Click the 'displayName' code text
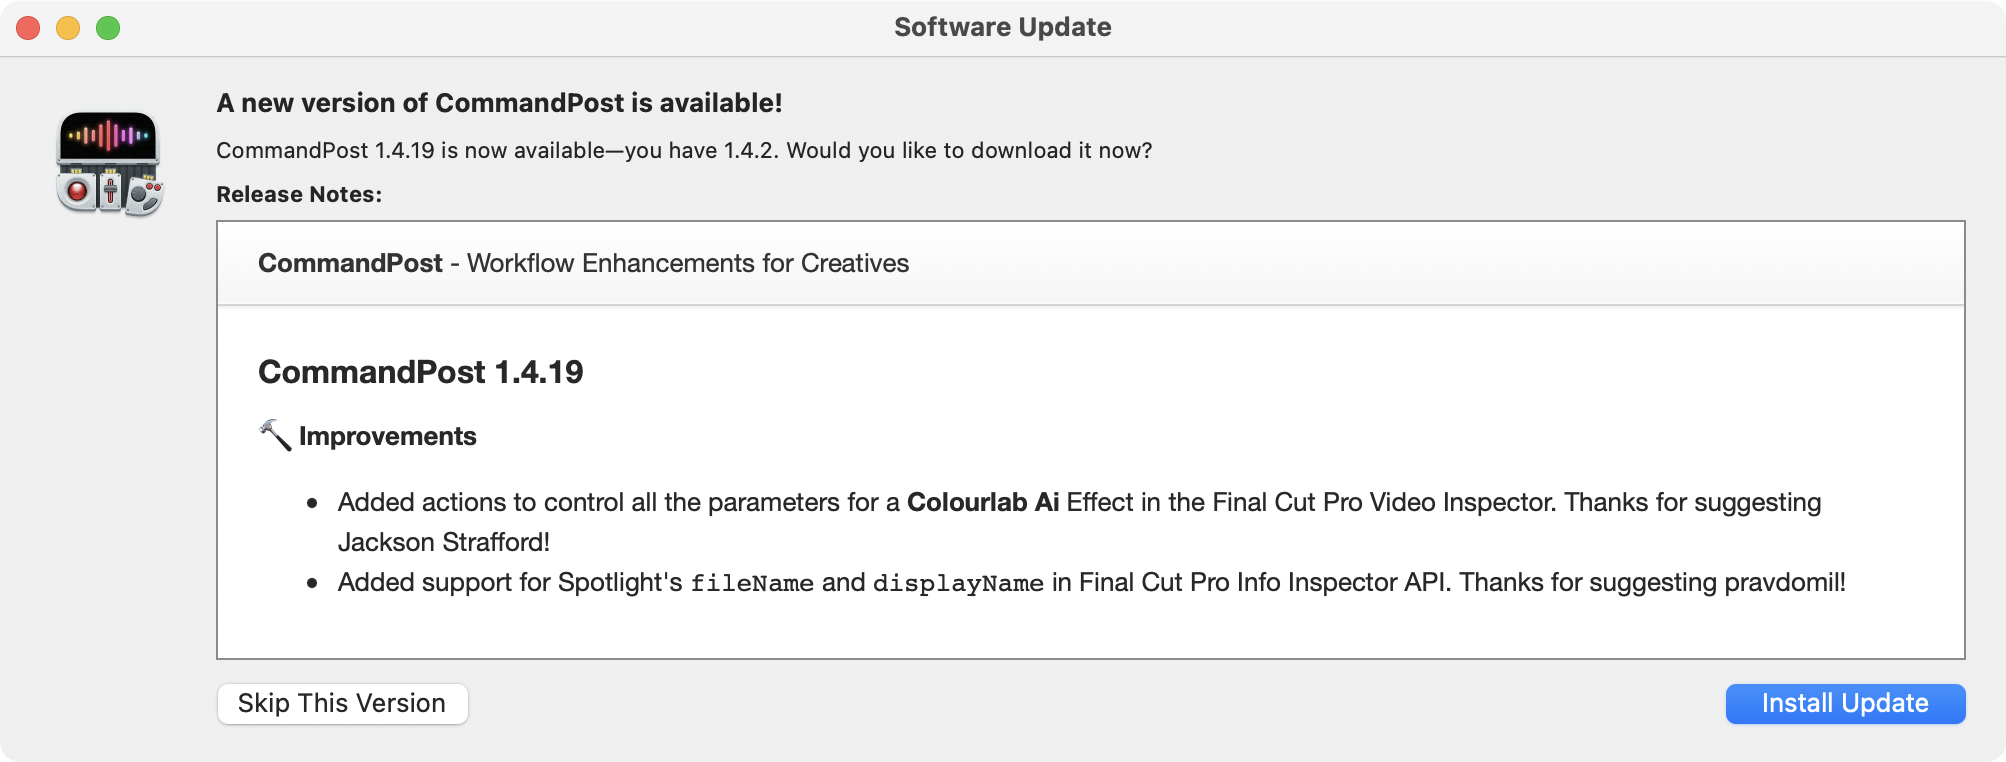 957,583
